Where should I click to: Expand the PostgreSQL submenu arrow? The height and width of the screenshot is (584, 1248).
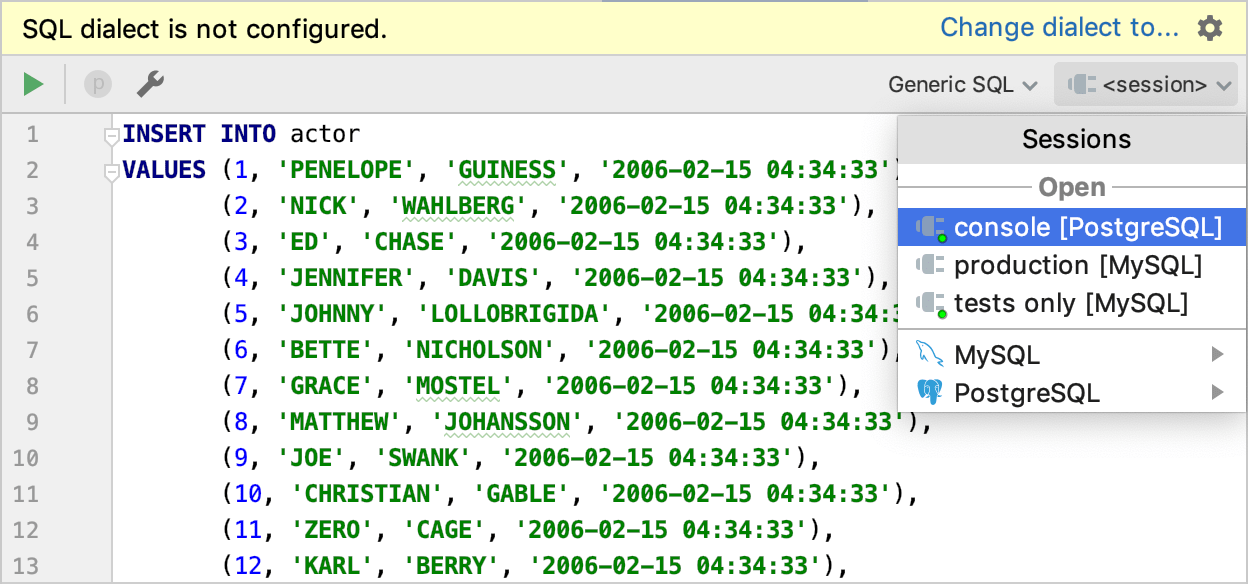(x=1217, y=392)
